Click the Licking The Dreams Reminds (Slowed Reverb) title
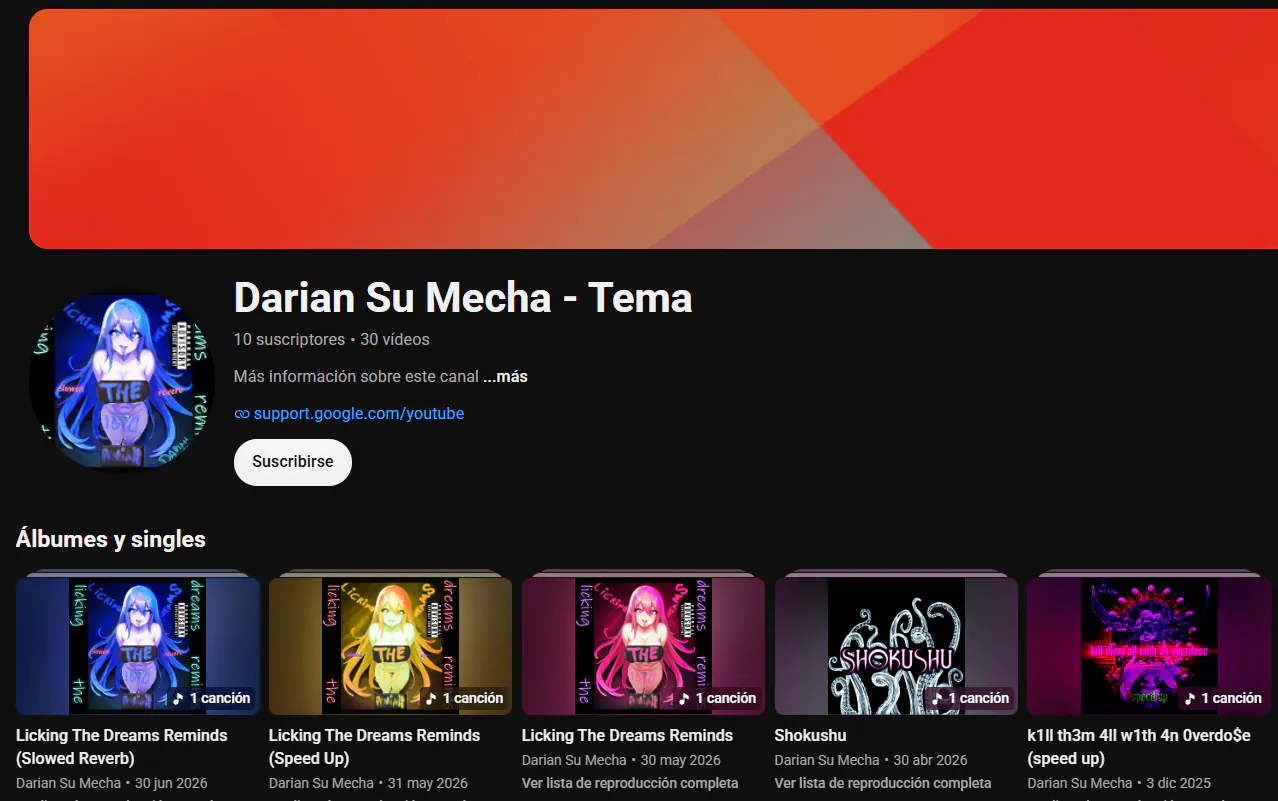This screenshot has width=1278, height=801. [x=122, y=747]
